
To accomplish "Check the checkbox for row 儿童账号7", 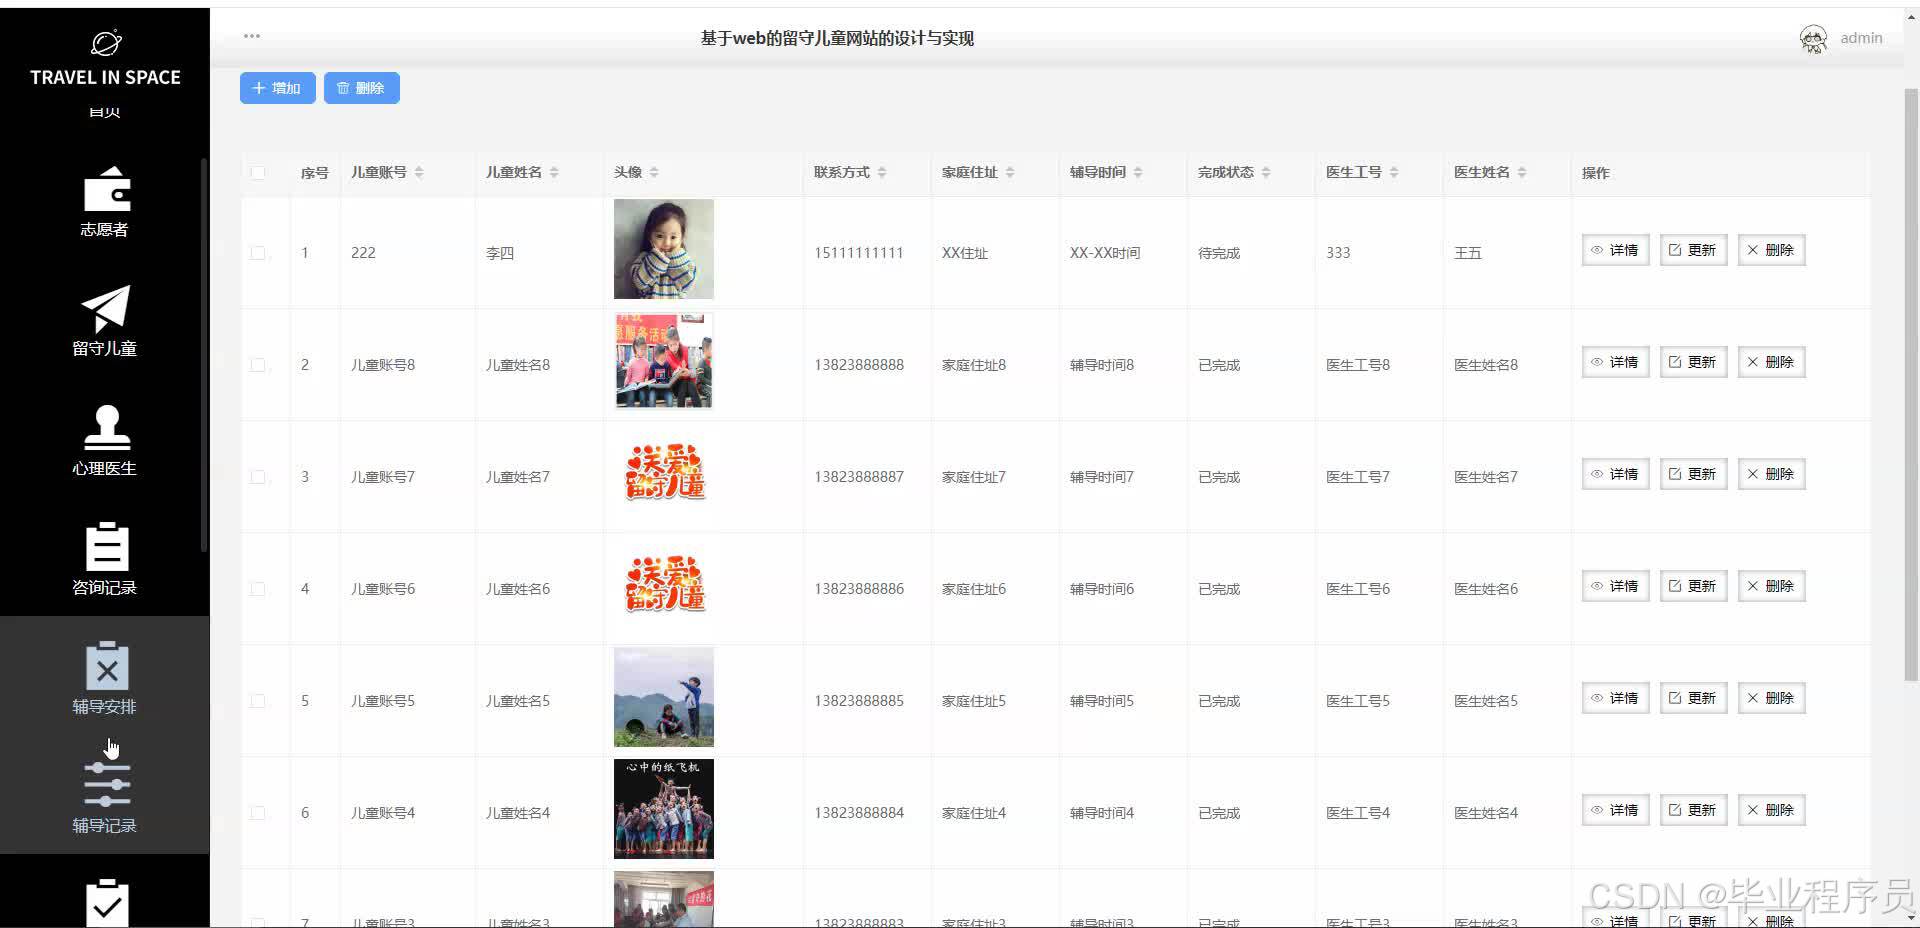I will pyautogui.click(x=258, y=477).
